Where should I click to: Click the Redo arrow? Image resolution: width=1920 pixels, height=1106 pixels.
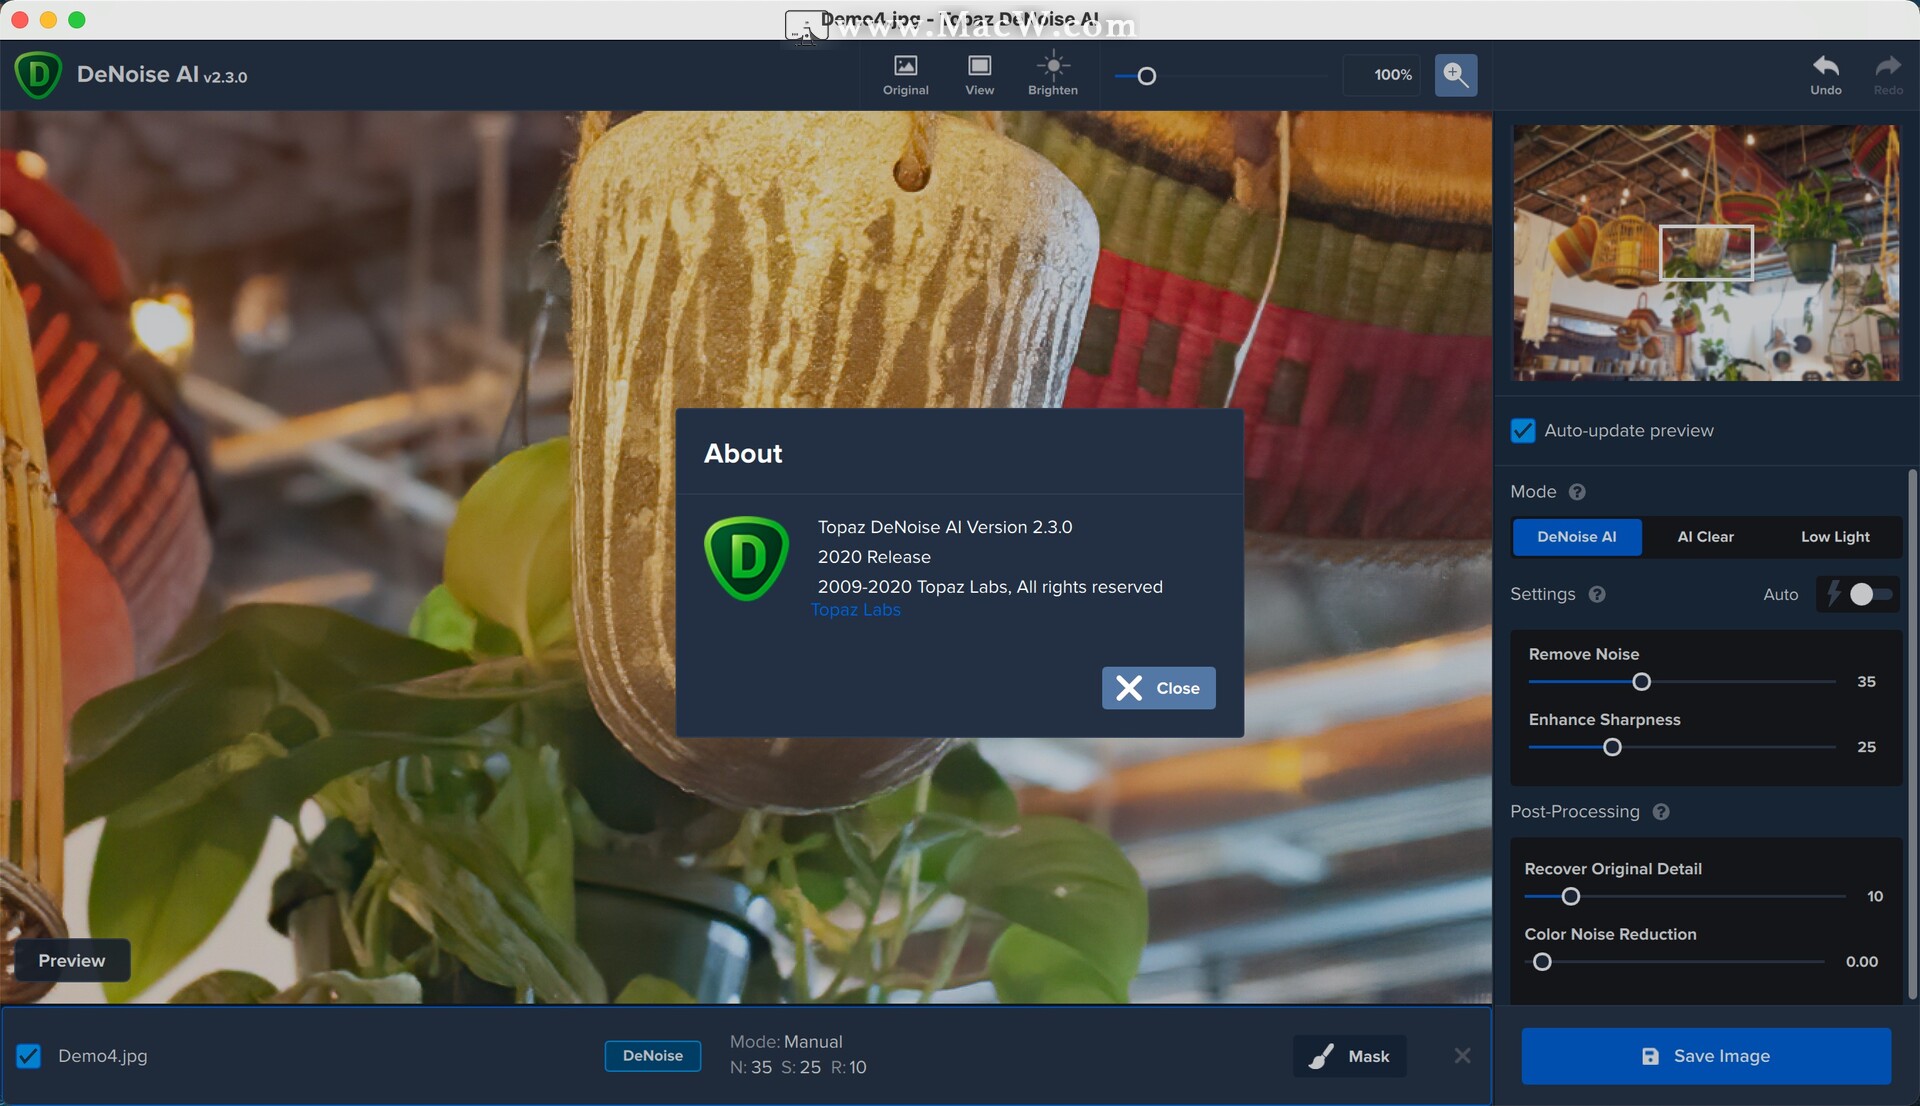coord(1887,68)
